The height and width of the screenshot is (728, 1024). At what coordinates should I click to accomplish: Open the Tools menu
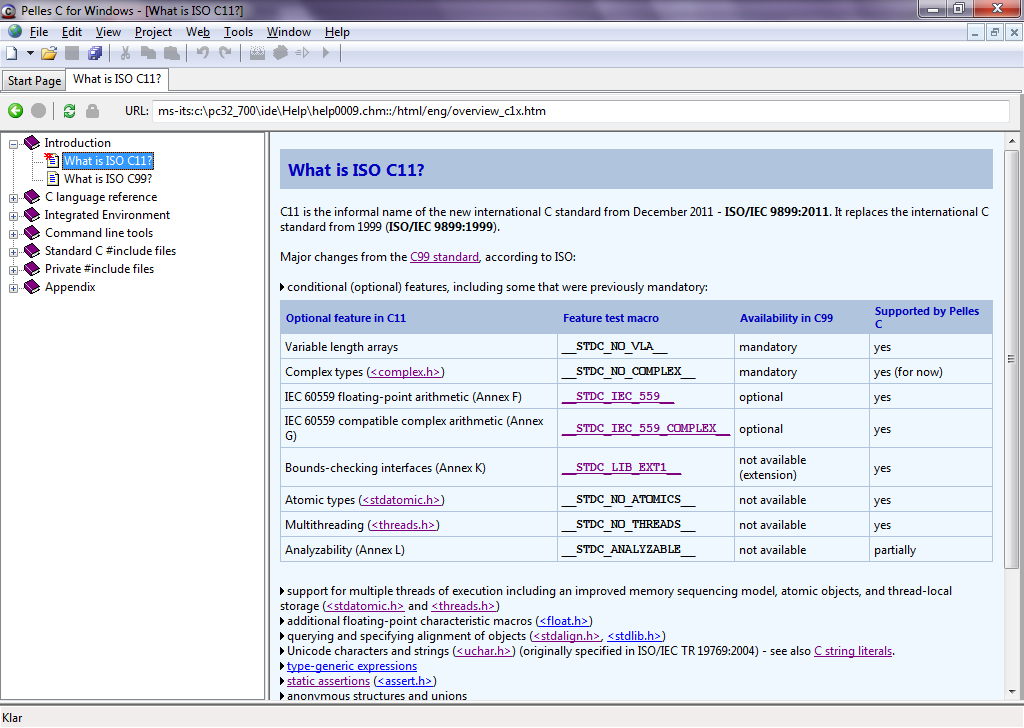238,32
